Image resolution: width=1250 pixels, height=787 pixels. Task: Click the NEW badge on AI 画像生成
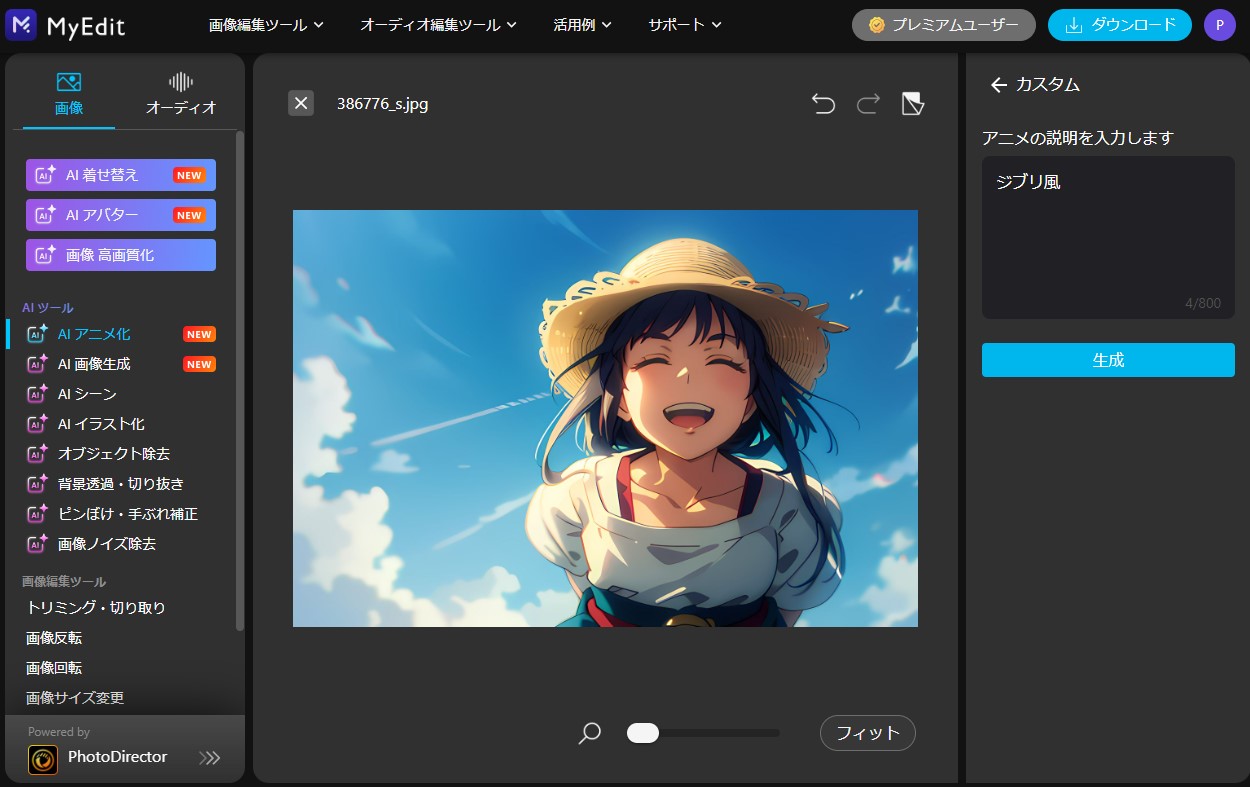coord(199,364)
